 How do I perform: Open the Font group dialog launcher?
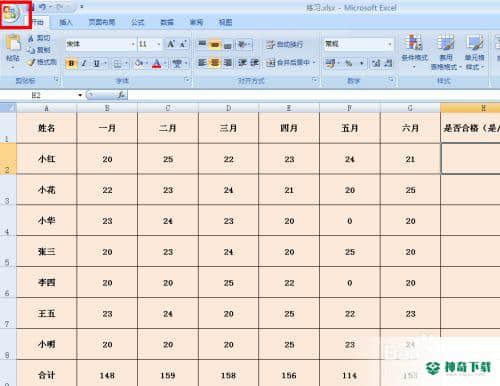[187, 80]
